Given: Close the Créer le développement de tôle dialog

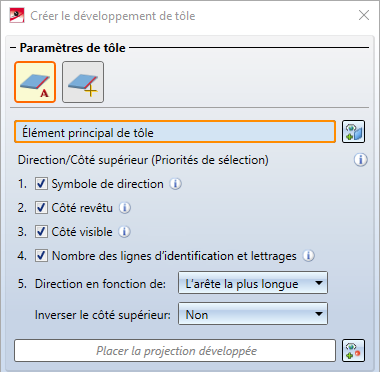Looking at the screenshot, I should [x=364, y=15].
